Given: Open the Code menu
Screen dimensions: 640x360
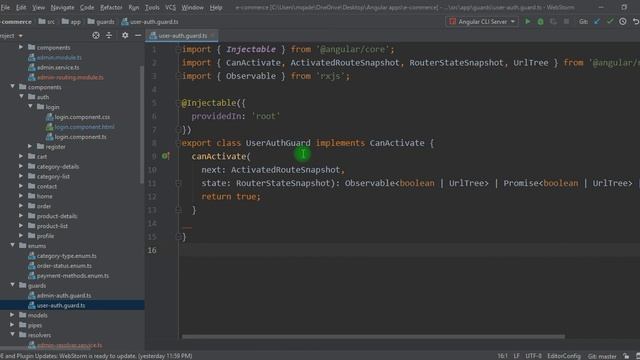Looking at the screenshot, I should pyautogui.click(x=87, y=7).
